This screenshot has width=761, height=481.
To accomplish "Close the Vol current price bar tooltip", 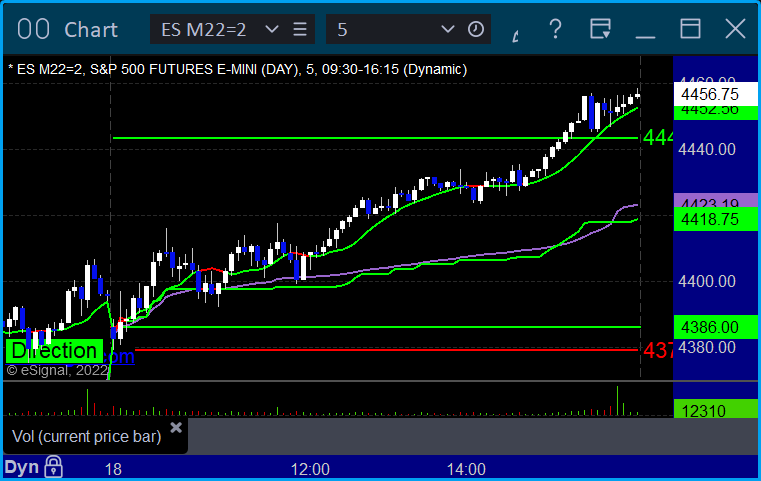I will 176,428.
